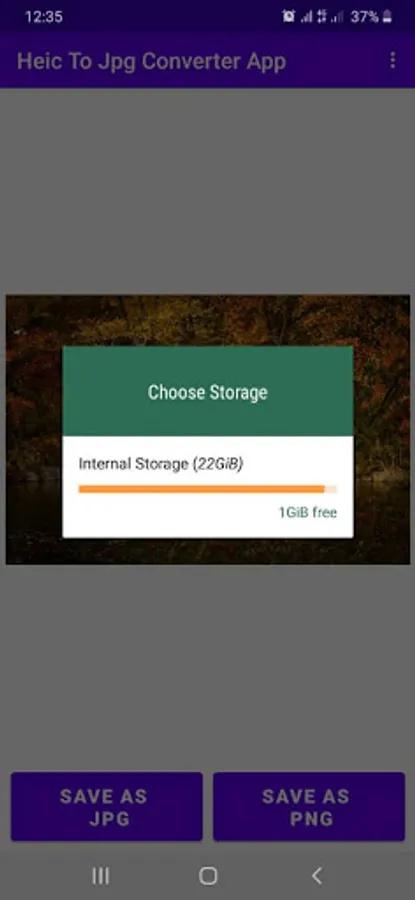Viewport: 415px width, 900px height.
Task: Dismiss dialog by tapping gray area below image
Action: click(207, 666)
